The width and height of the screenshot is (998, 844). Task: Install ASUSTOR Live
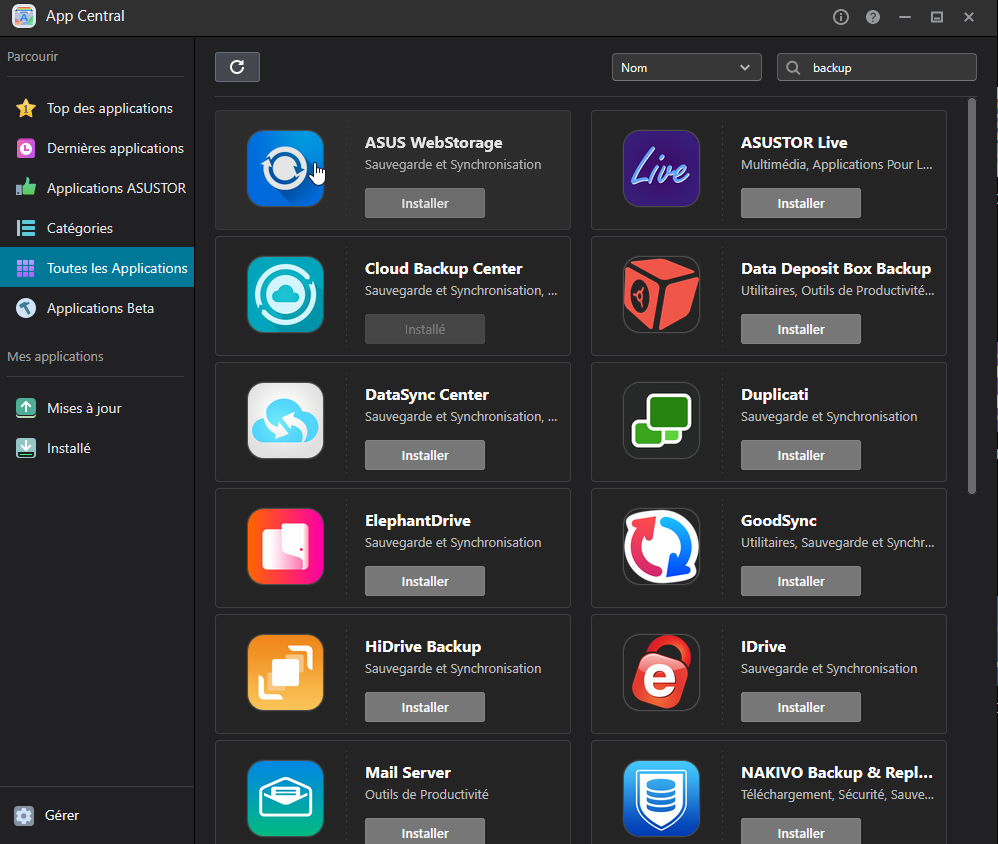801,203
